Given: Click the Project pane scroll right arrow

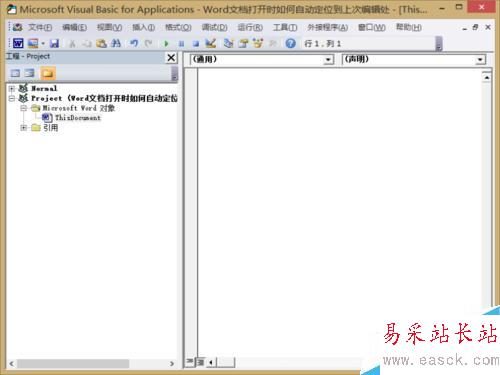Looking at the screenshot, I should point(172,364).
